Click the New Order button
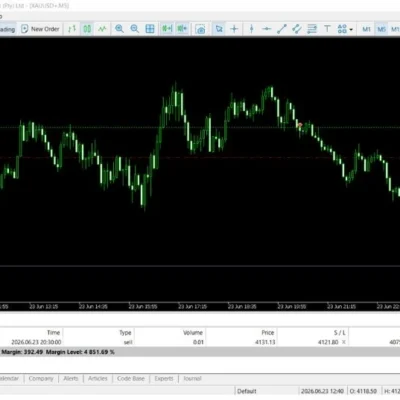 coord(40,29)
